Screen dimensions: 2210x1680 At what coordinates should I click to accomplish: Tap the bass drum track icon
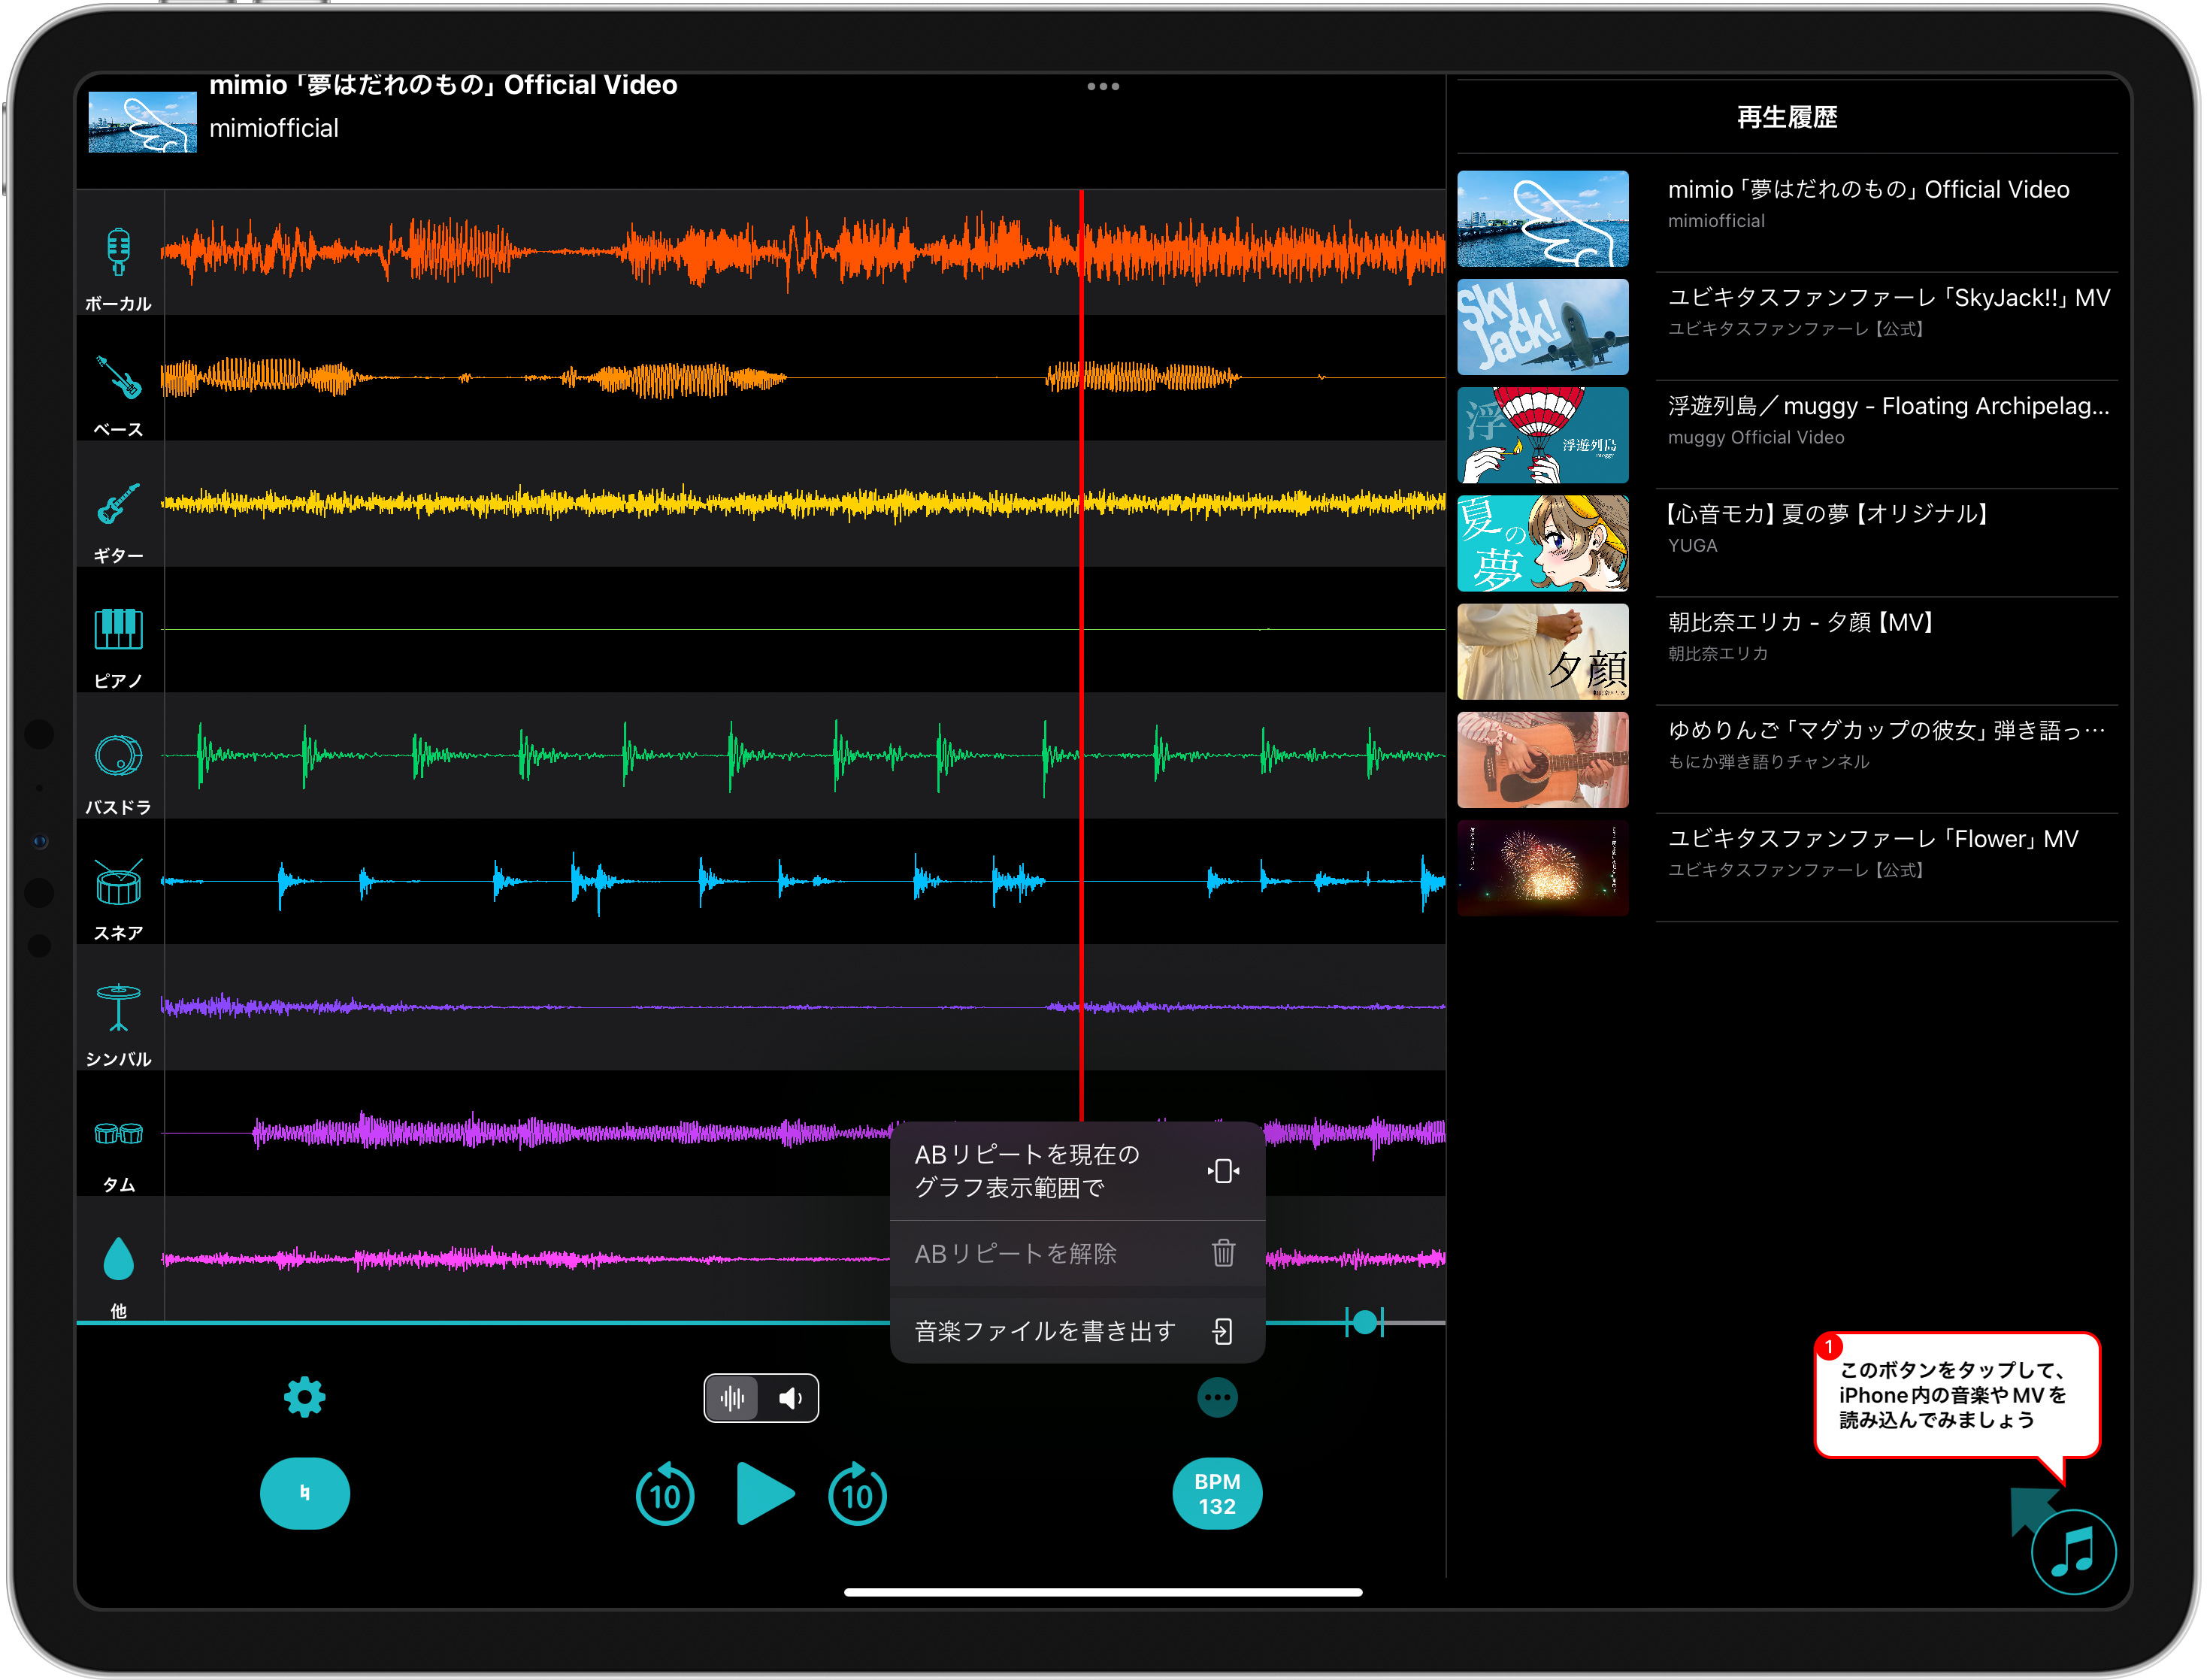click(118, 756)
